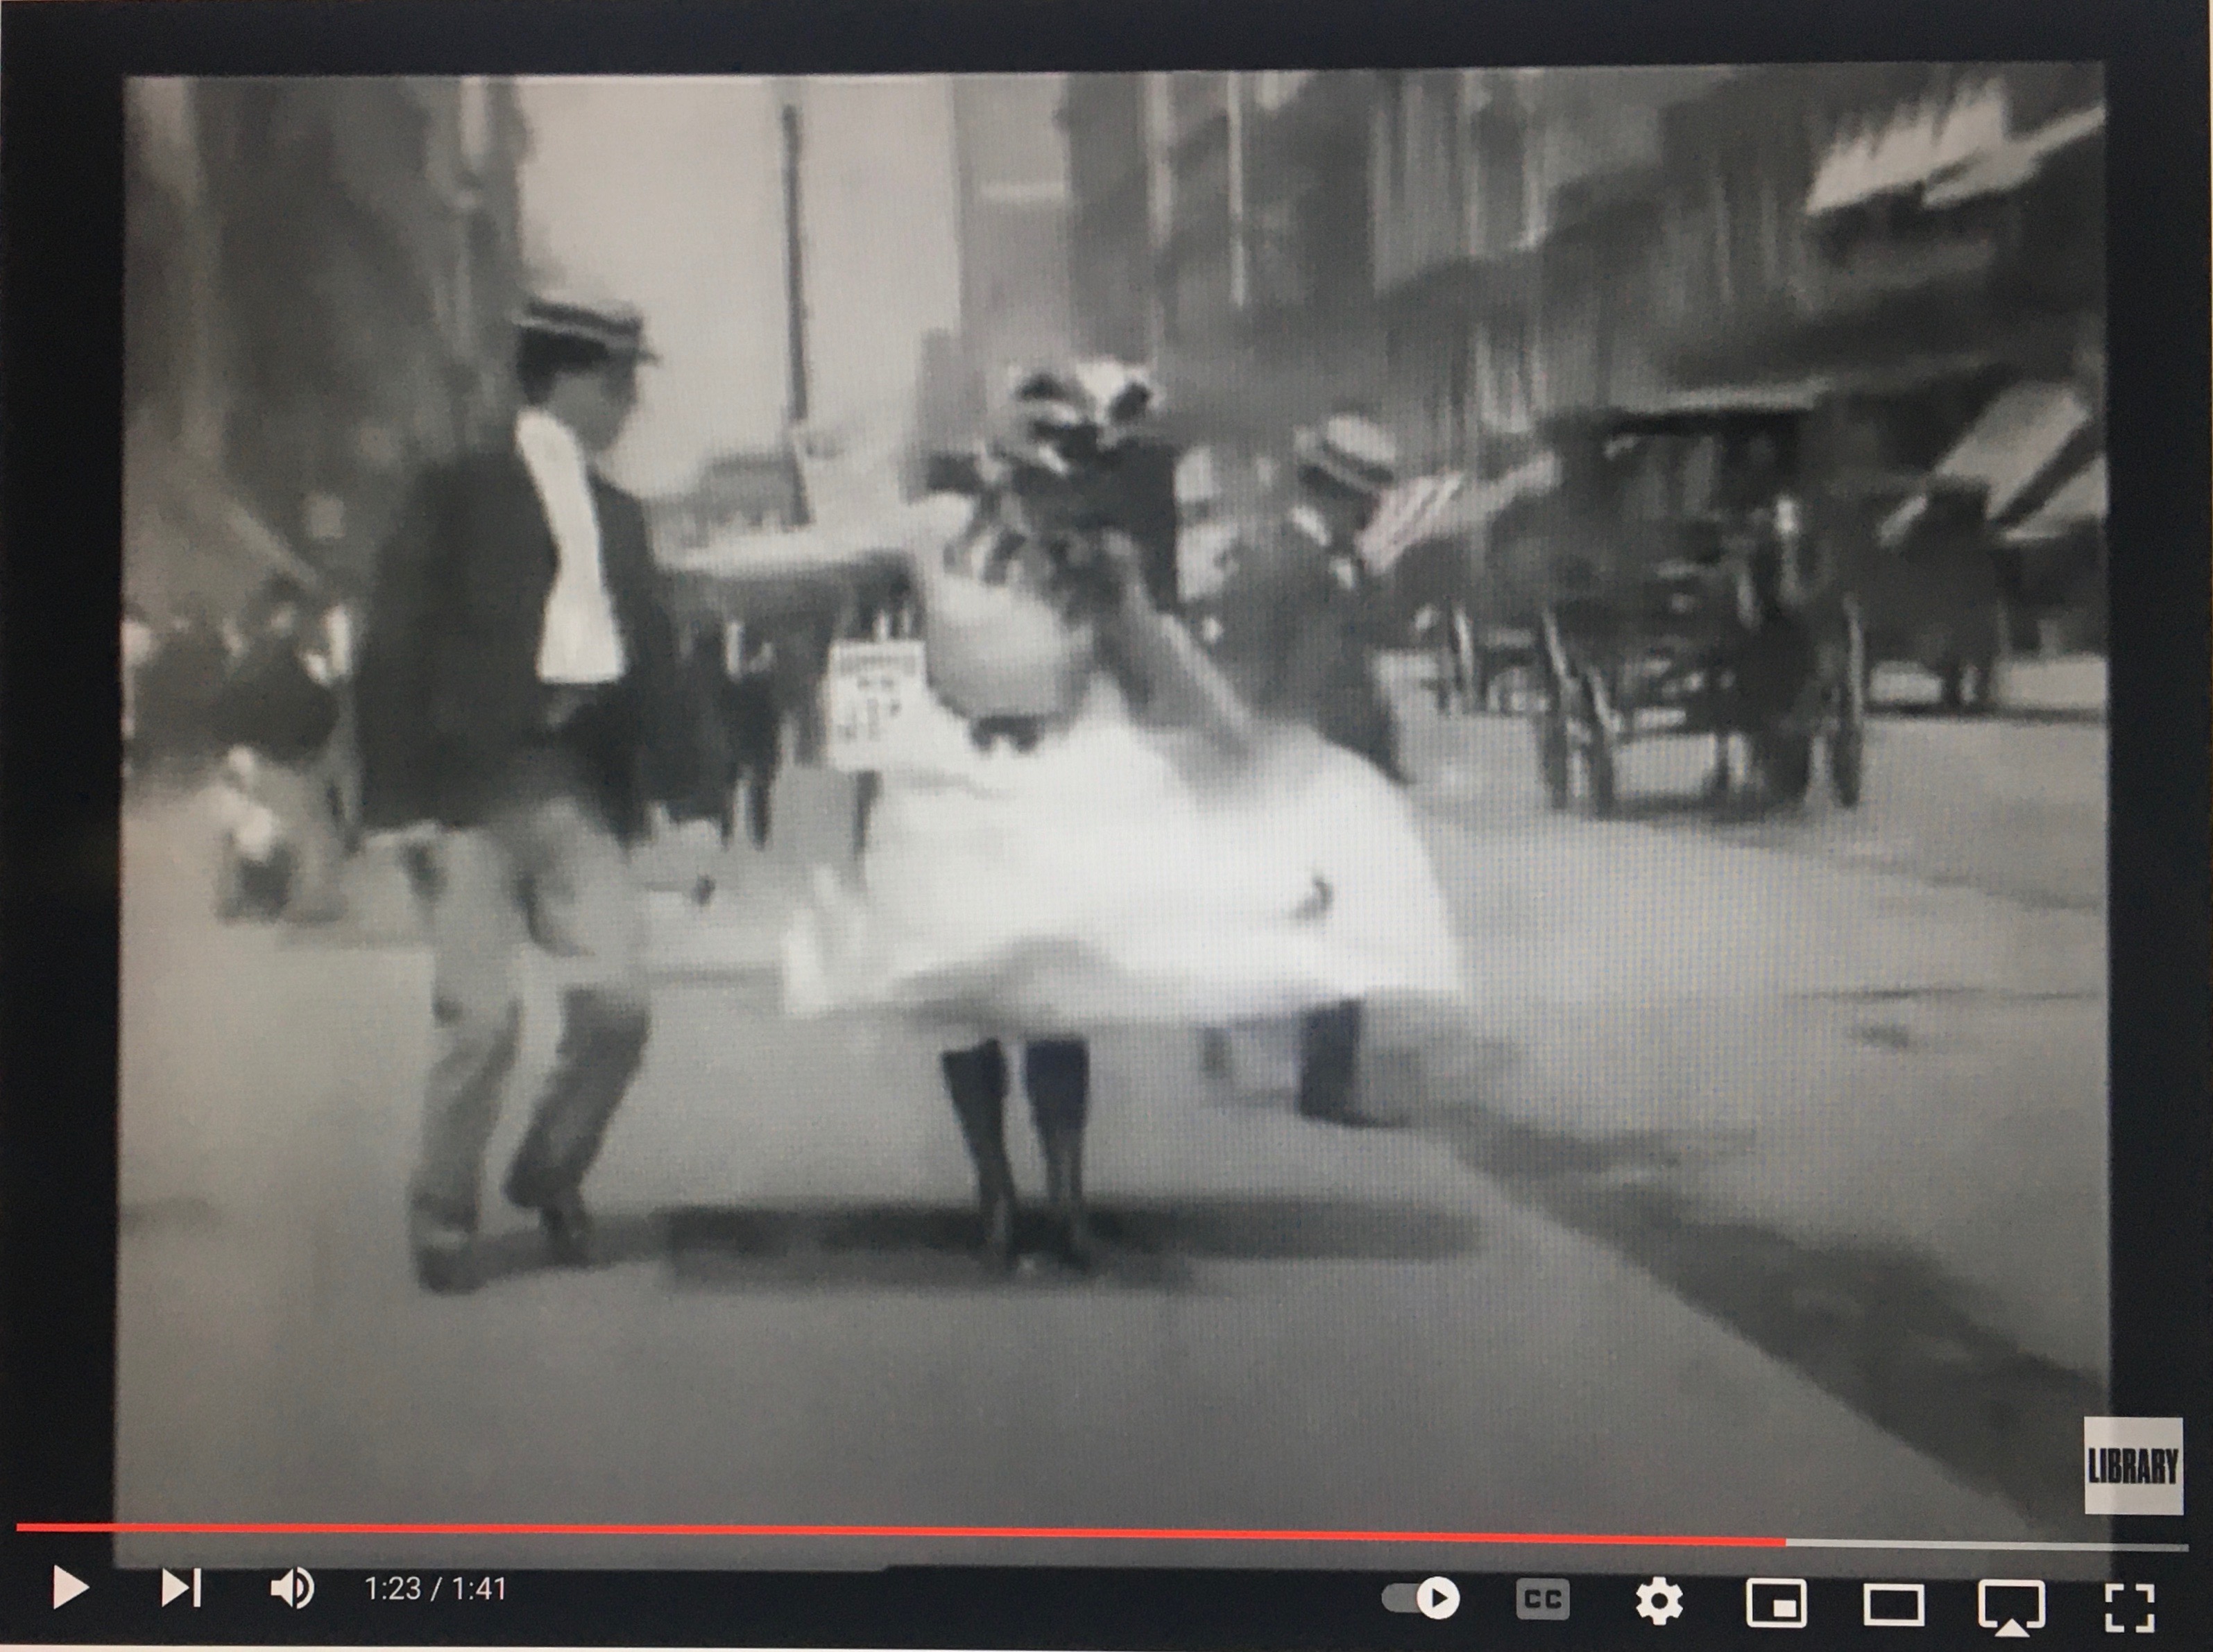This screenshot has height=1652, width=2213.
Task: Open the settings gear menu
Action: (x=1658, y=1602)
